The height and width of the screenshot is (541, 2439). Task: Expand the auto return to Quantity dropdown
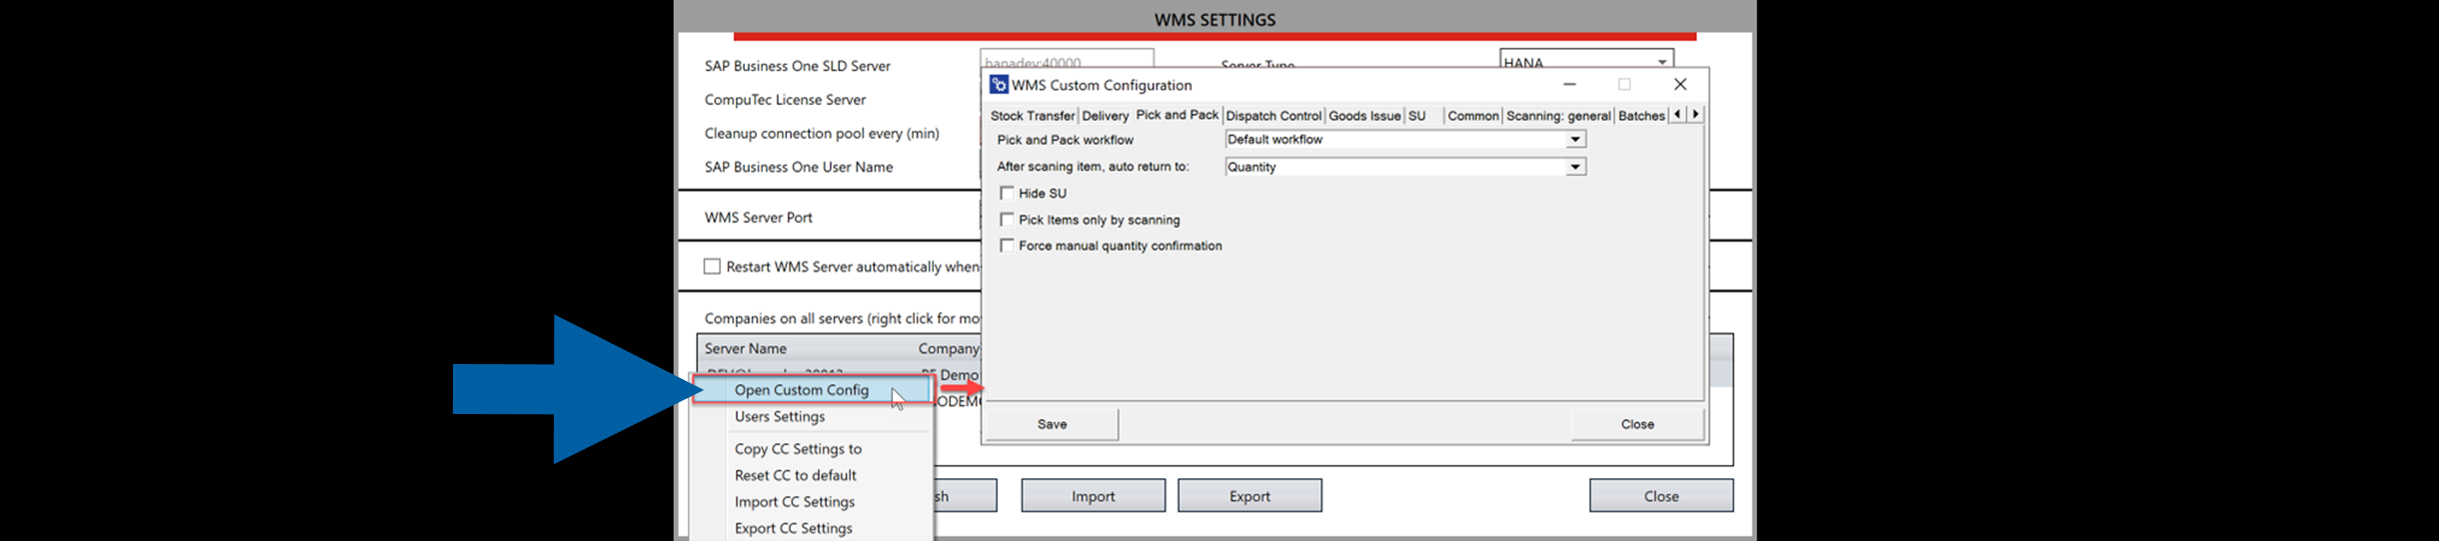tap(1575, 167)
